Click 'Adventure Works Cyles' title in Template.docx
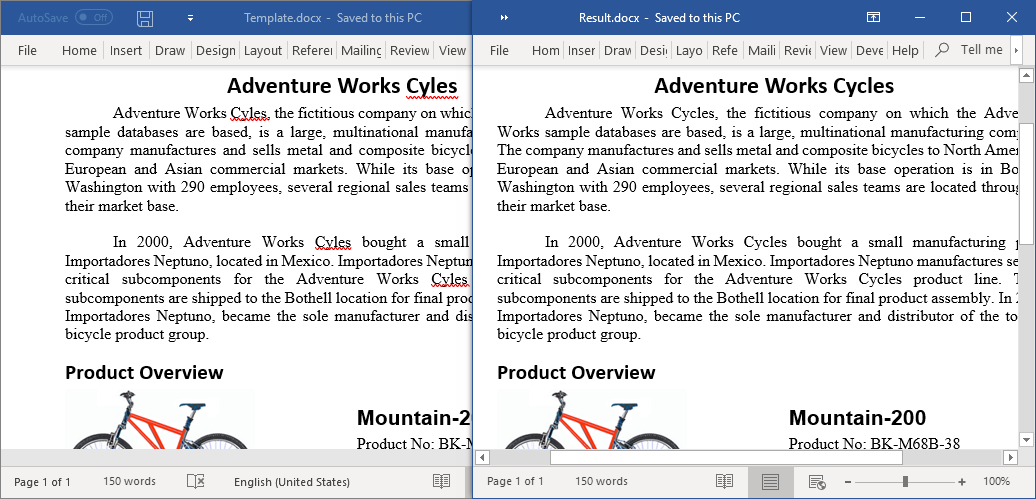The image size is (1036, 499). (x=342, y=86)
